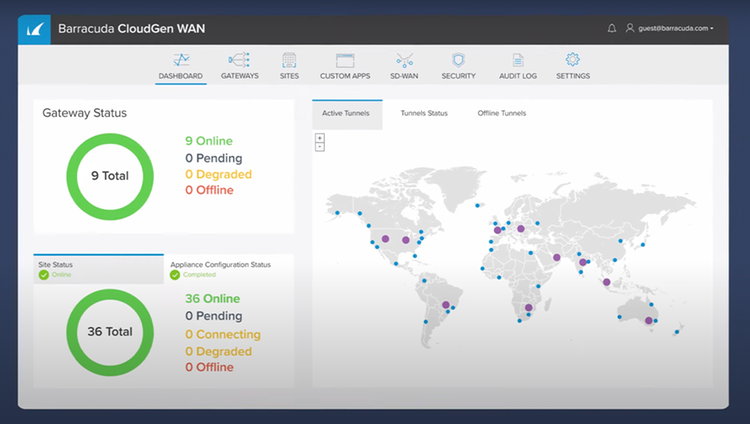Click the 36 Total site donut chart
Screen dimensions: 750x424
[x=110, y=332]
